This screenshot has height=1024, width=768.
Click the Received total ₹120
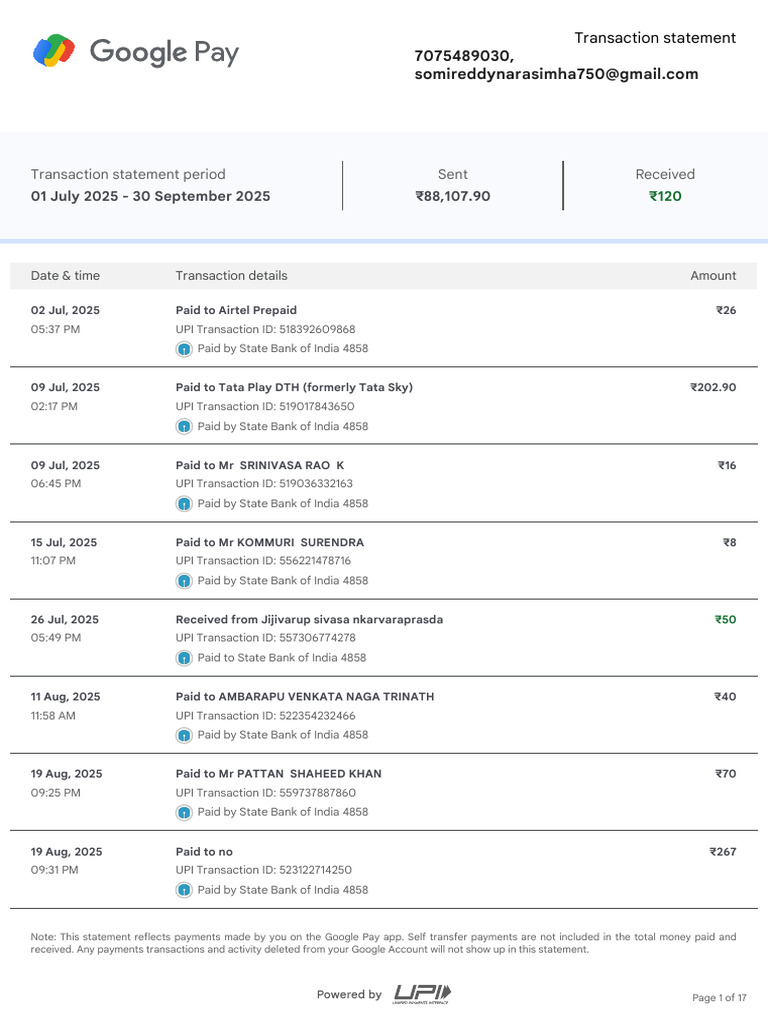665,196
